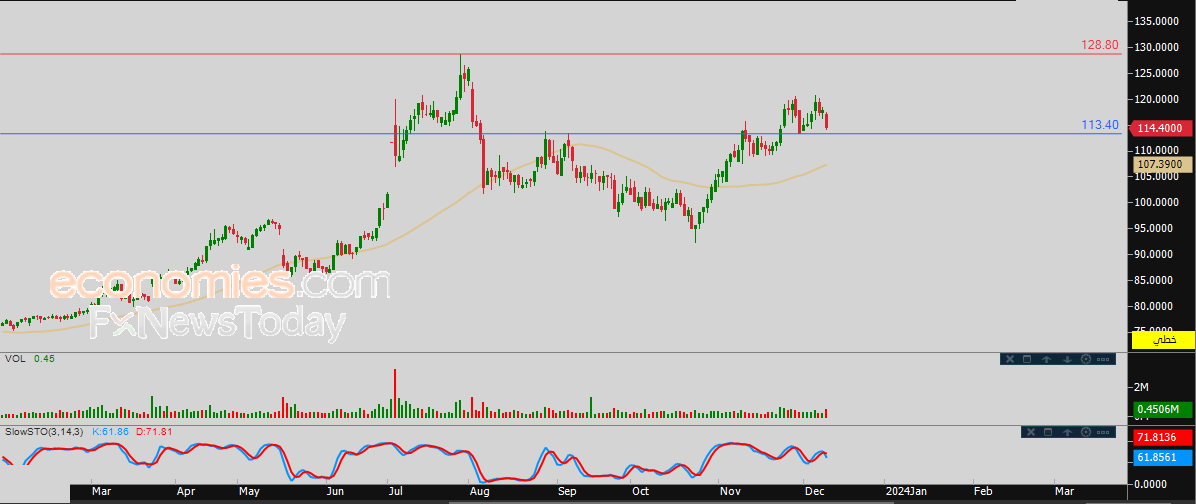
Task: Click the Nov date axis label
Action: click(731, 493)
